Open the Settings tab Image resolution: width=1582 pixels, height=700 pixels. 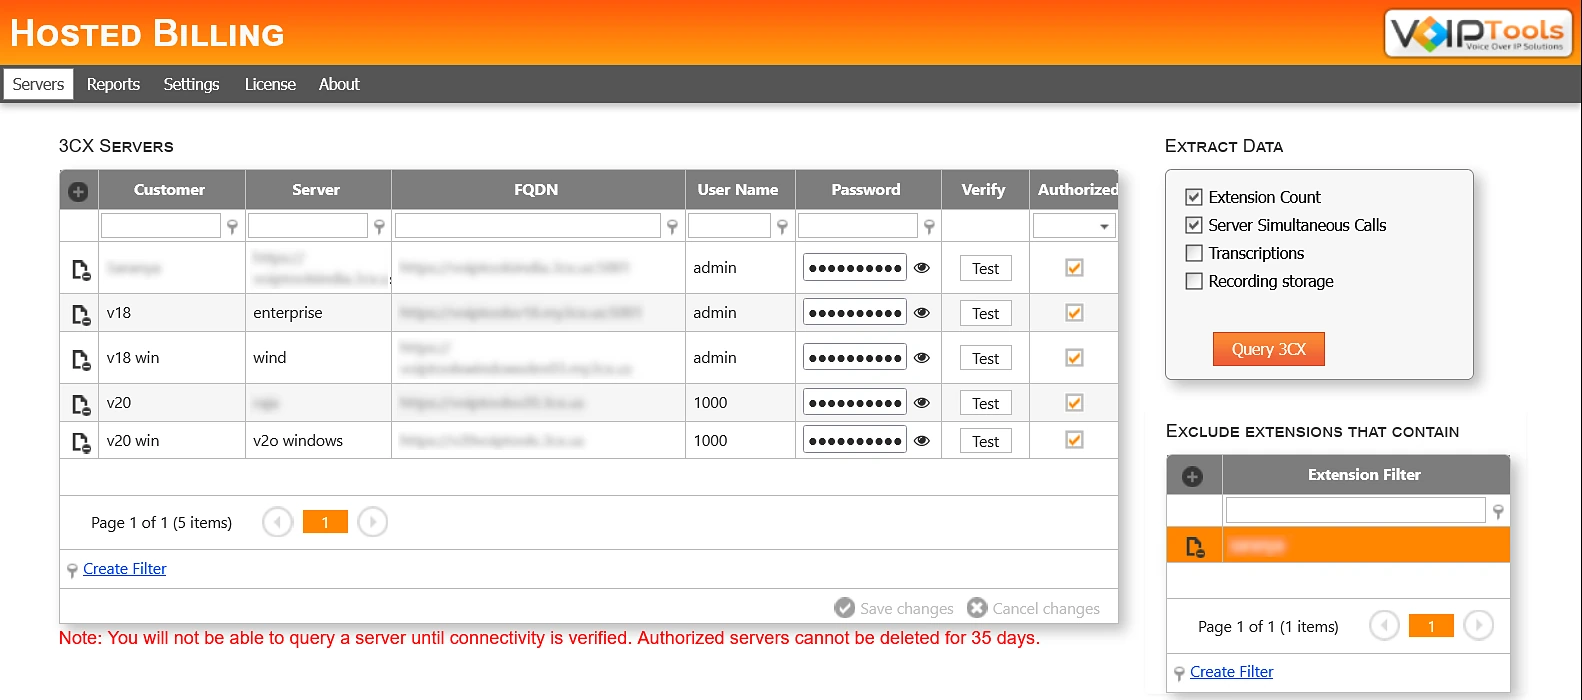tap(191, 84)
